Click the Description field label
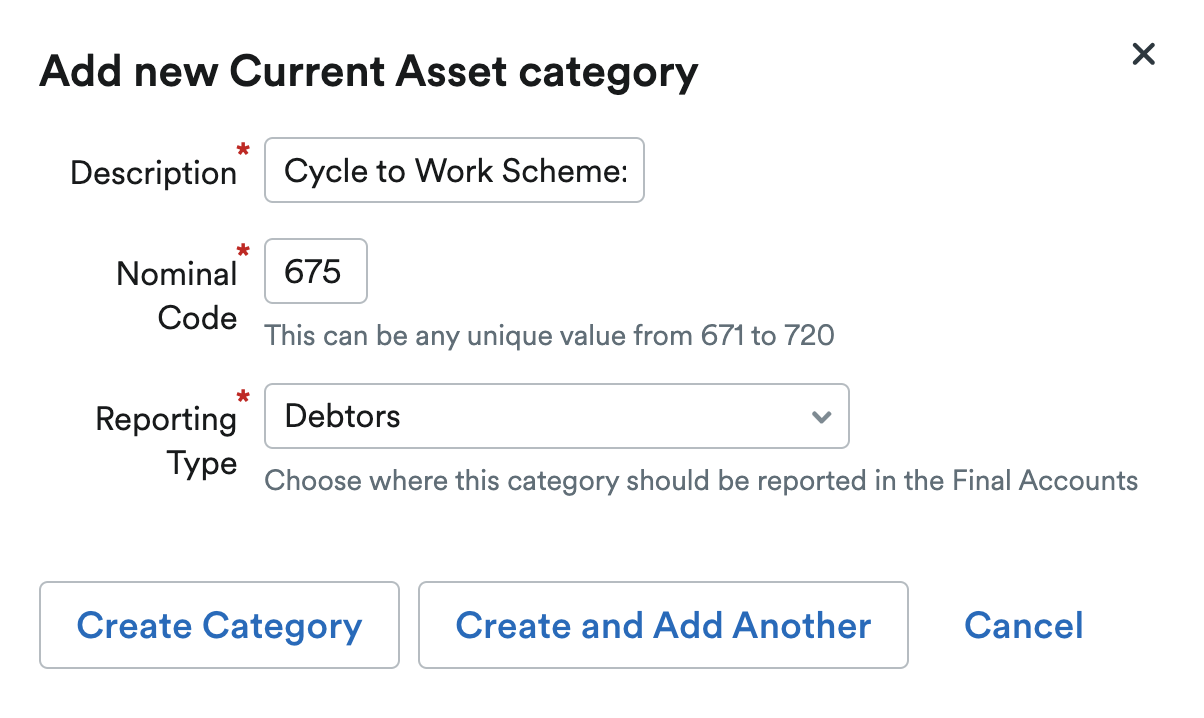The height and width of the screenshot is (718, 1204). (x=153, y=173)
